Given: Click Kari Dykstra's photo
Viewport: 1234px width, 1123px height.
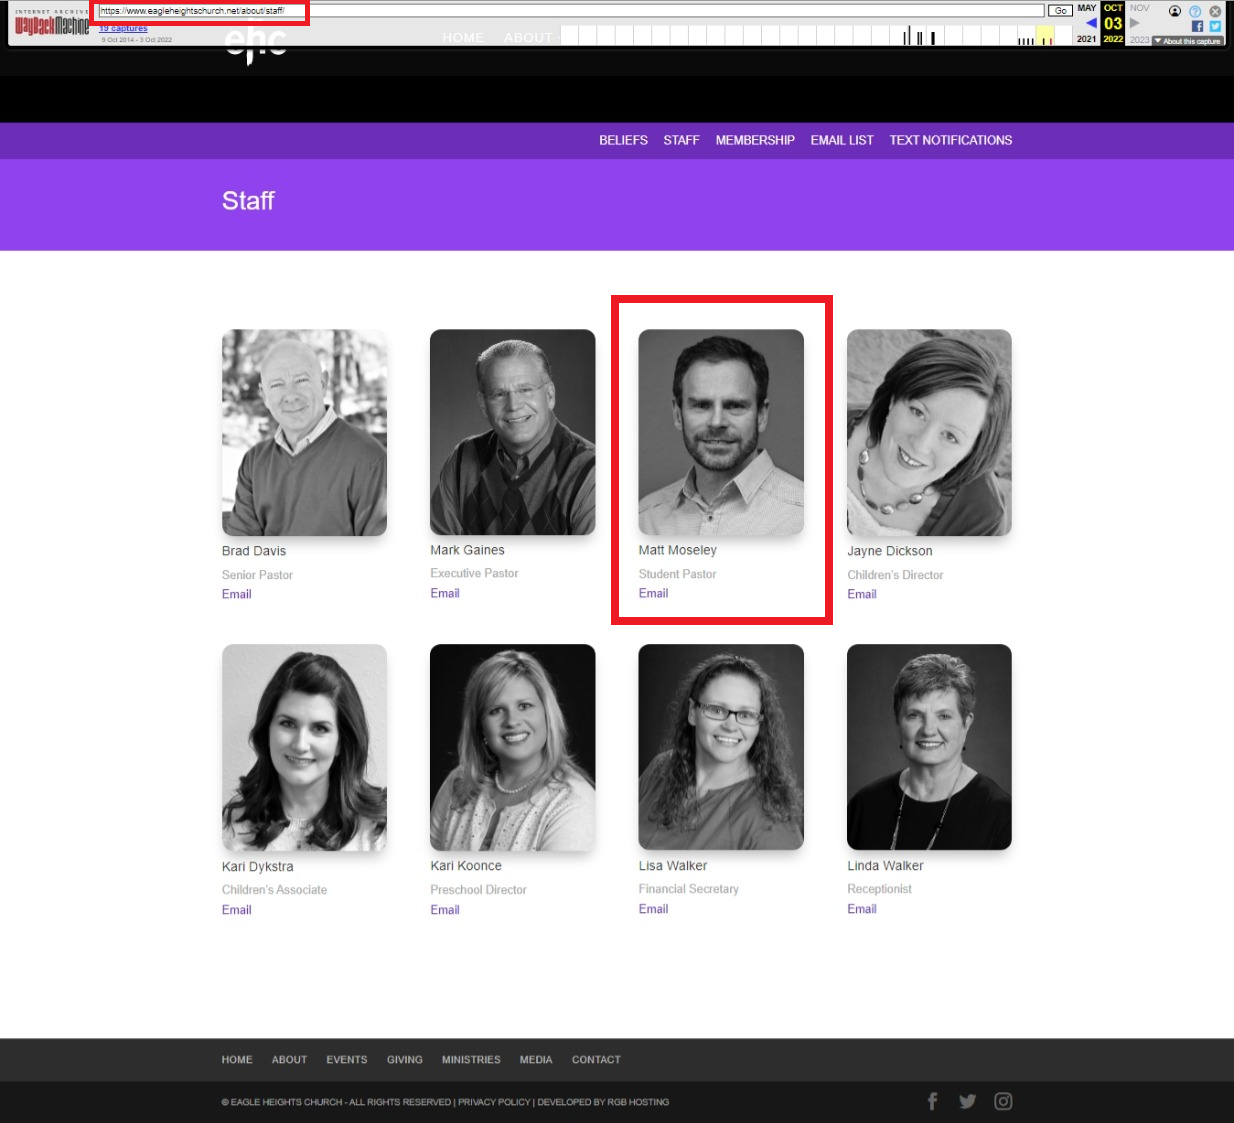Looking at the screenshot, I should [304, 747].
